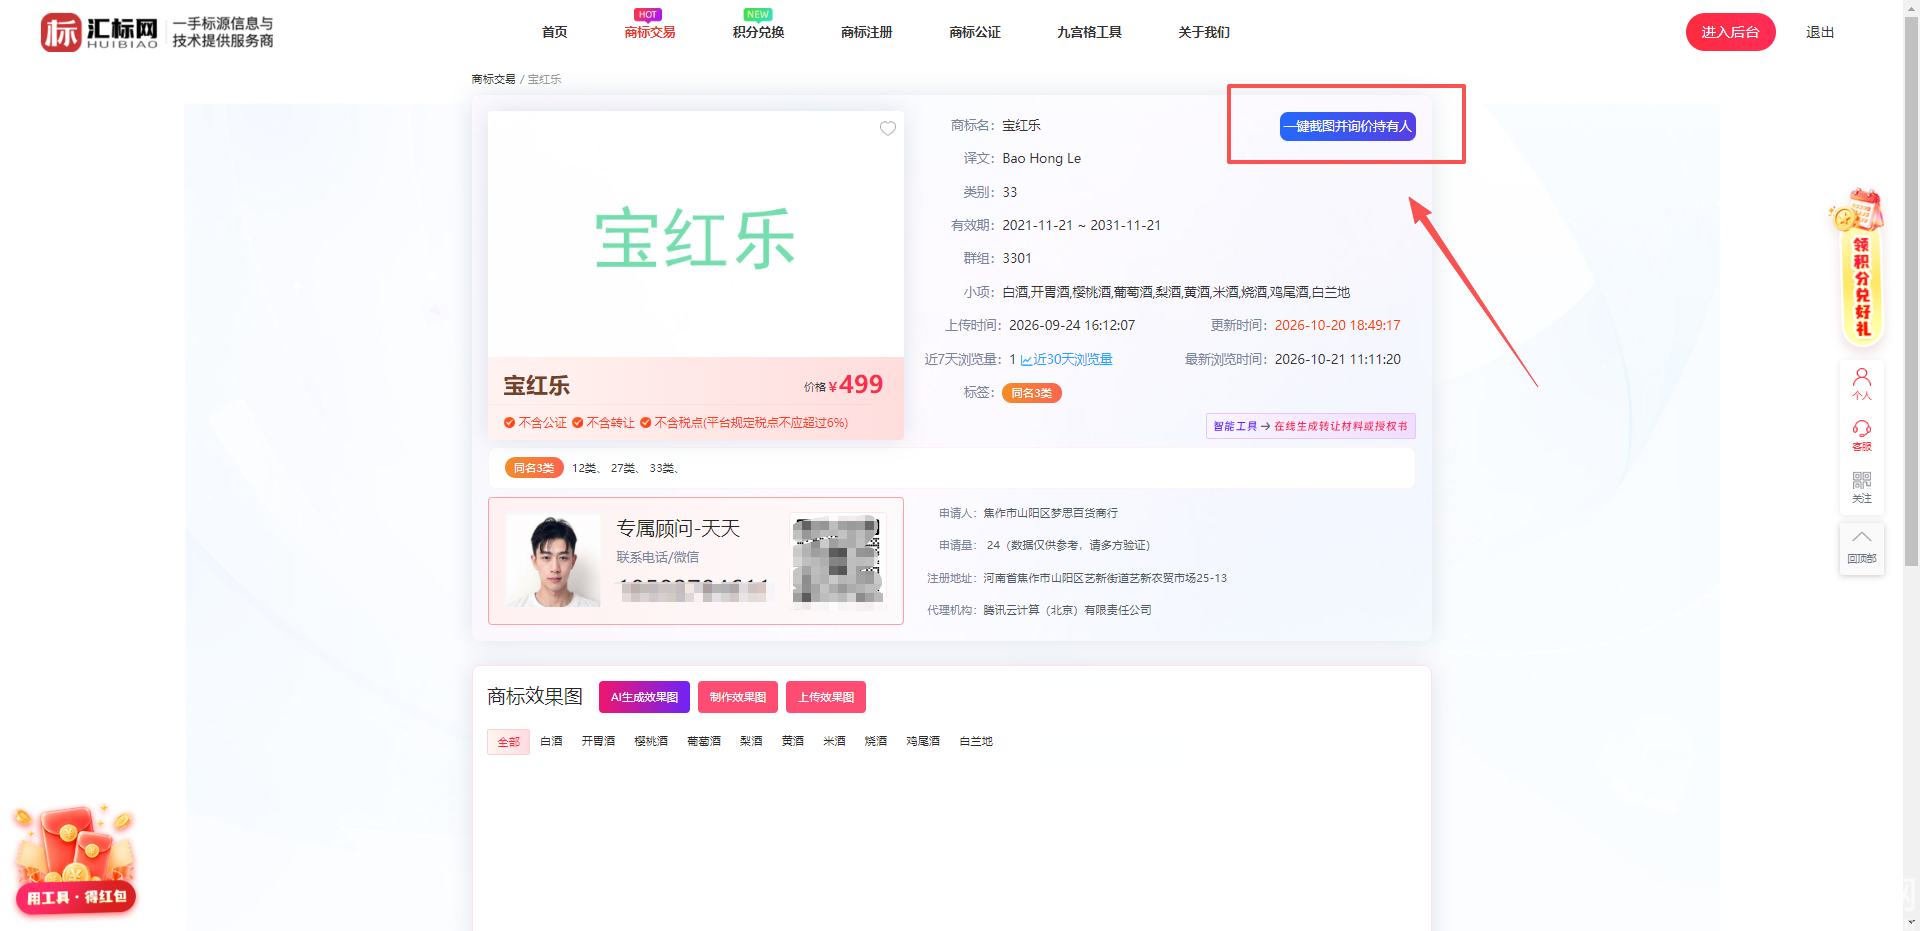
Task: Select the 全部 filter tab
Action: [x=509, y=742]
